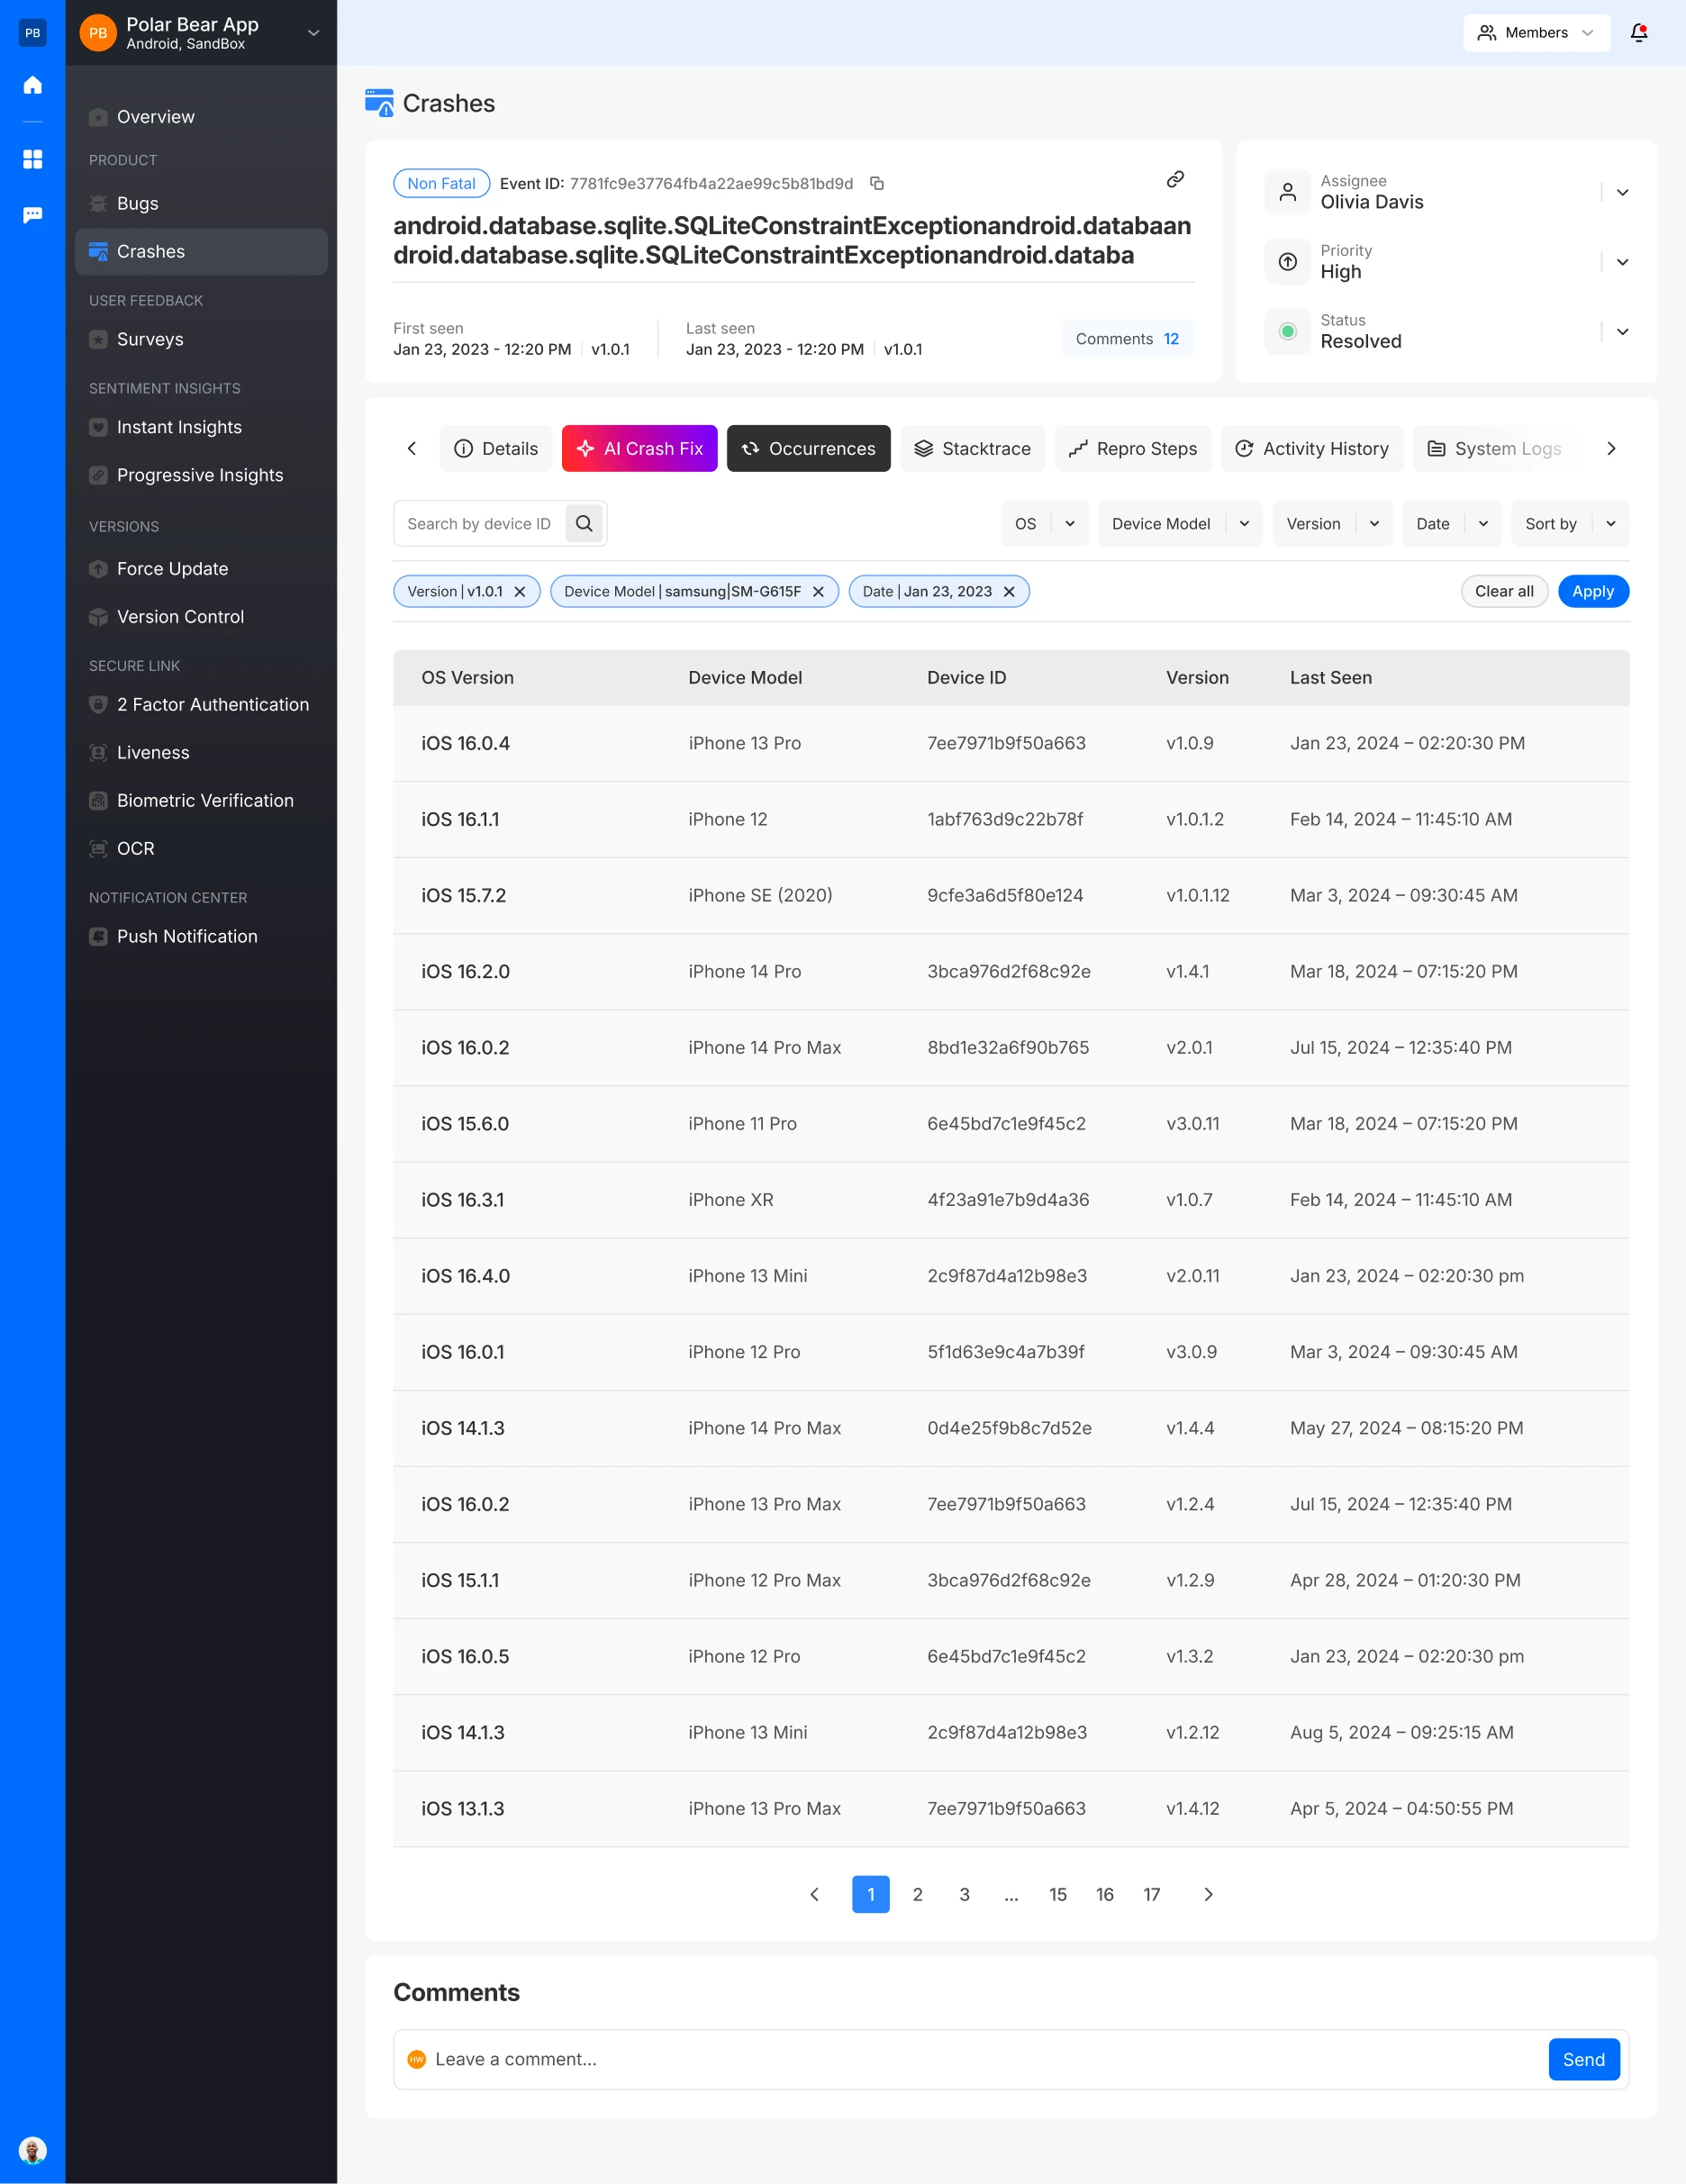Click the notification bell icon
This screenshot has width=1686, height=2184.
pos(1638,33)
